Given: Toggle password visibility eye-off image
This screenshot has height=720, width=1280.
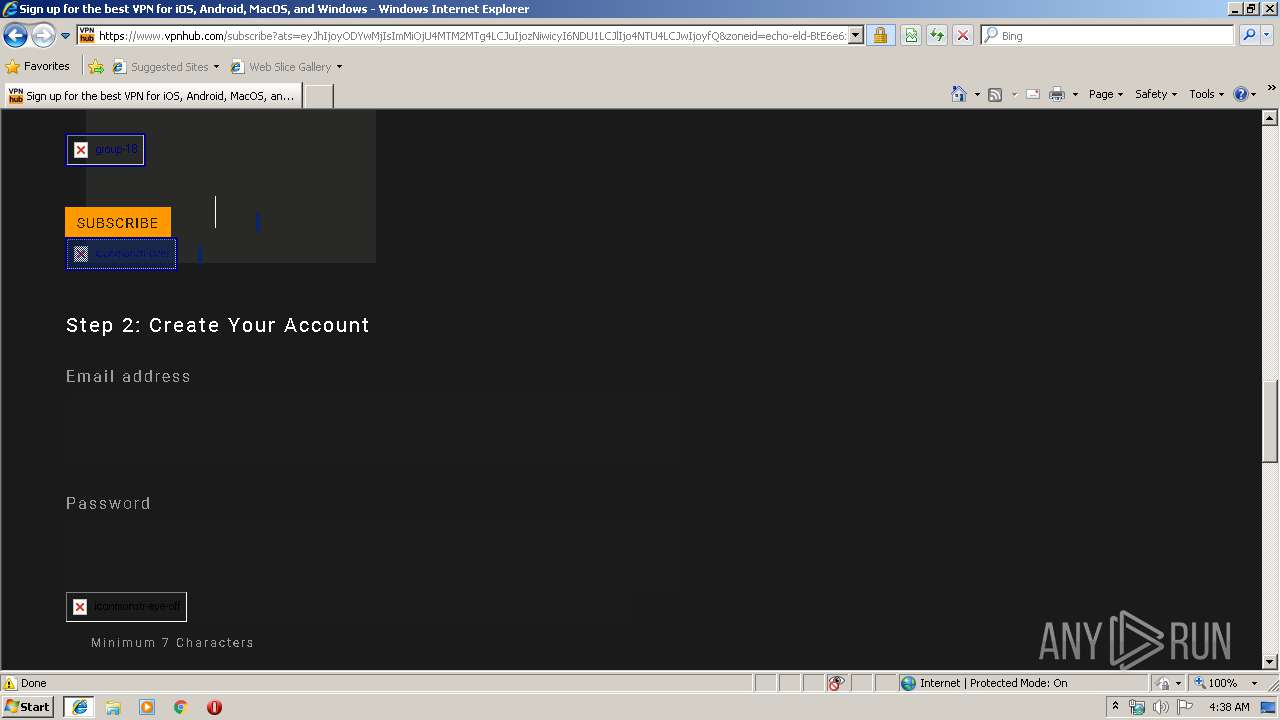Looking at the screenshot, I should click(x=126, y=607).
